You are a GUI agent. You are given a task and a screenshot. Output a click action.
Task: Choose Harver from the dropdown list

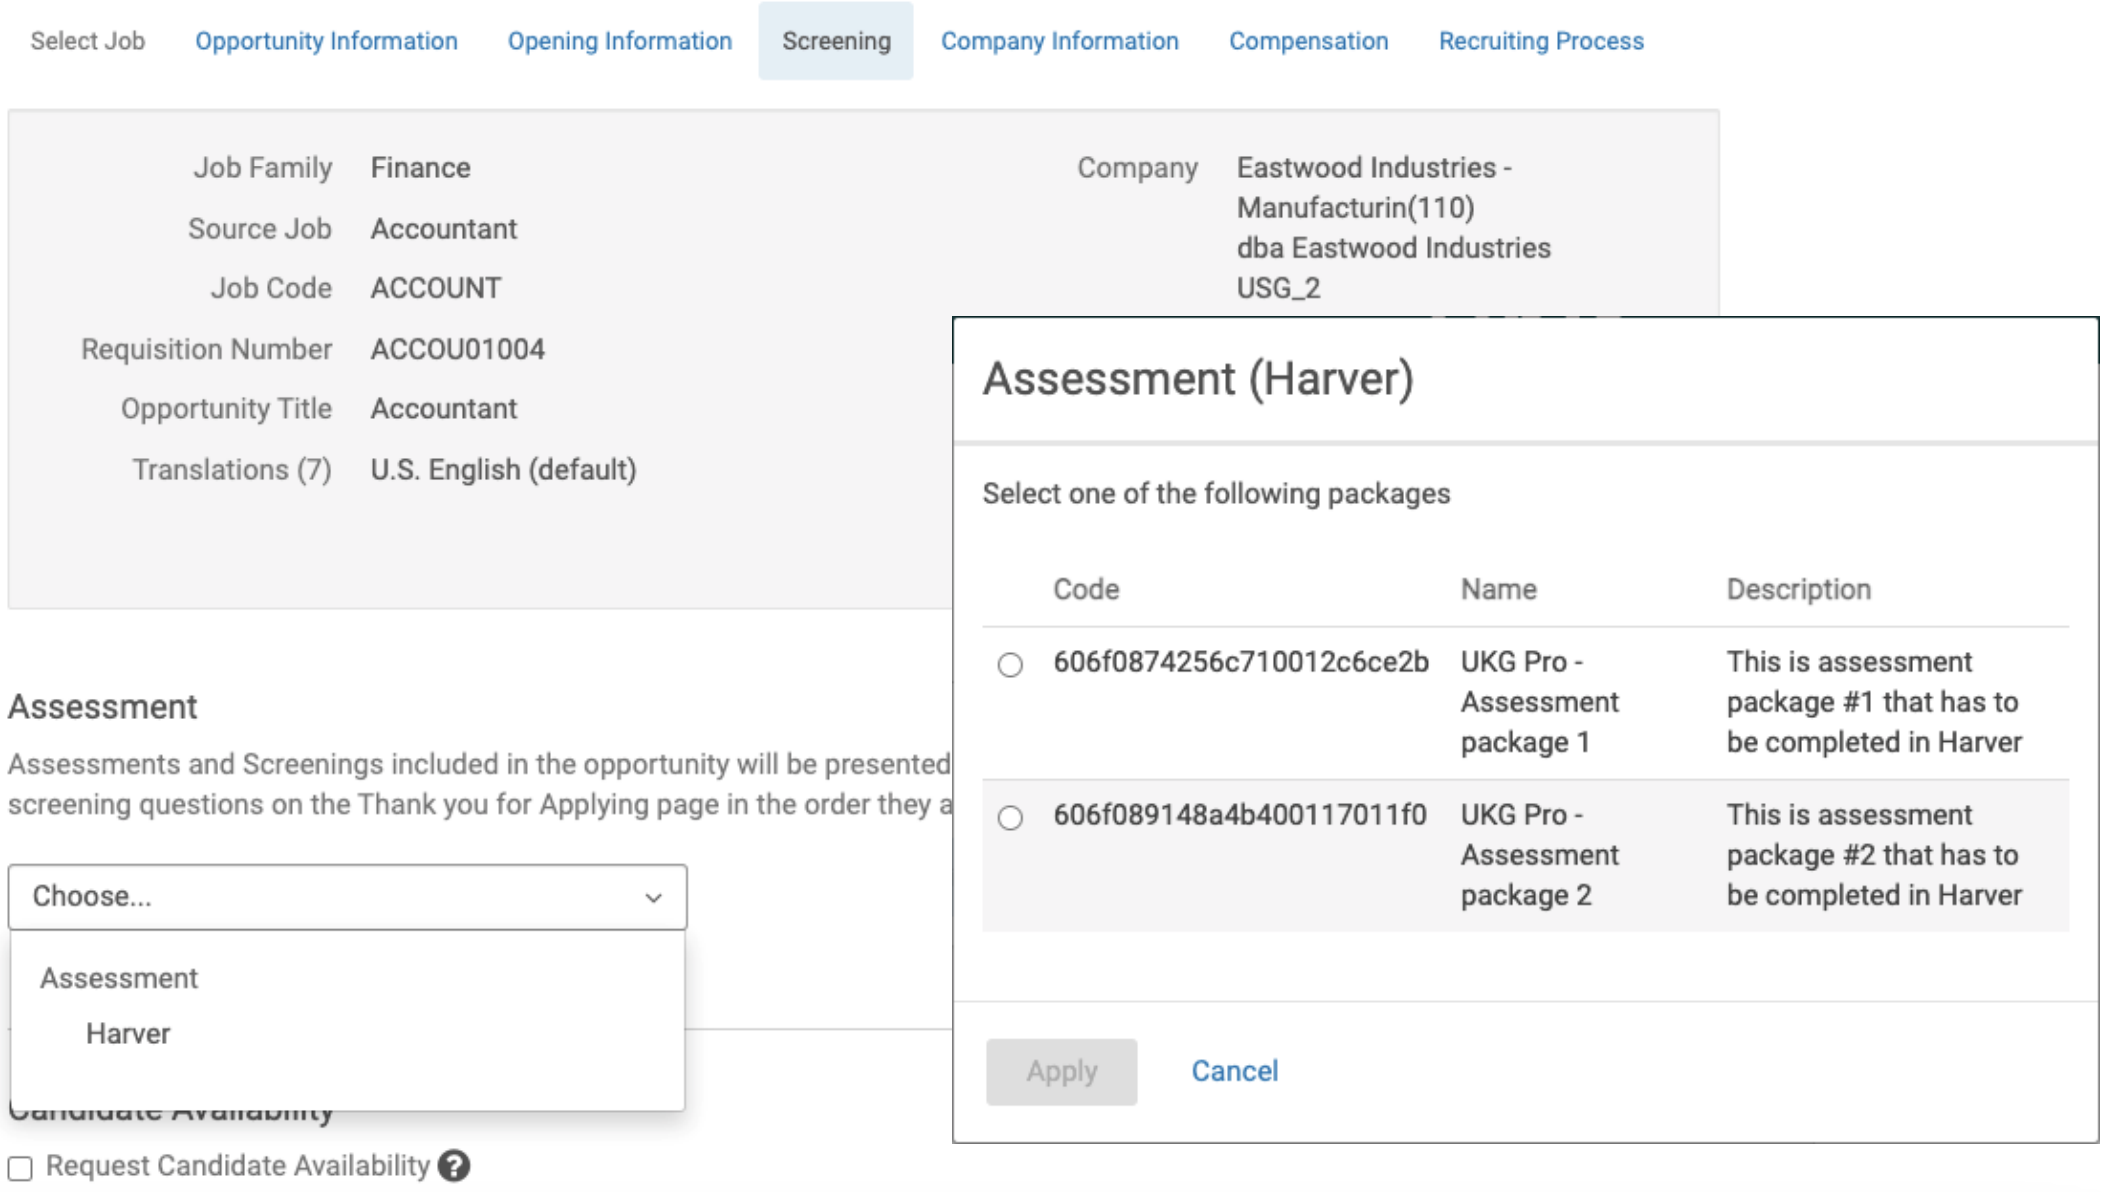click(128, 1034)
